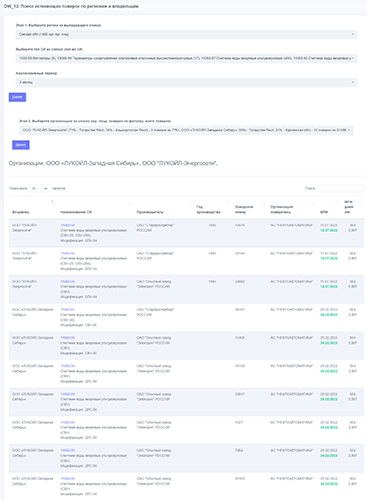The width and height of the screenshot is (367, 500).
Task: Sort by the МПИ дней/лет column
Action: pos(352,207)
